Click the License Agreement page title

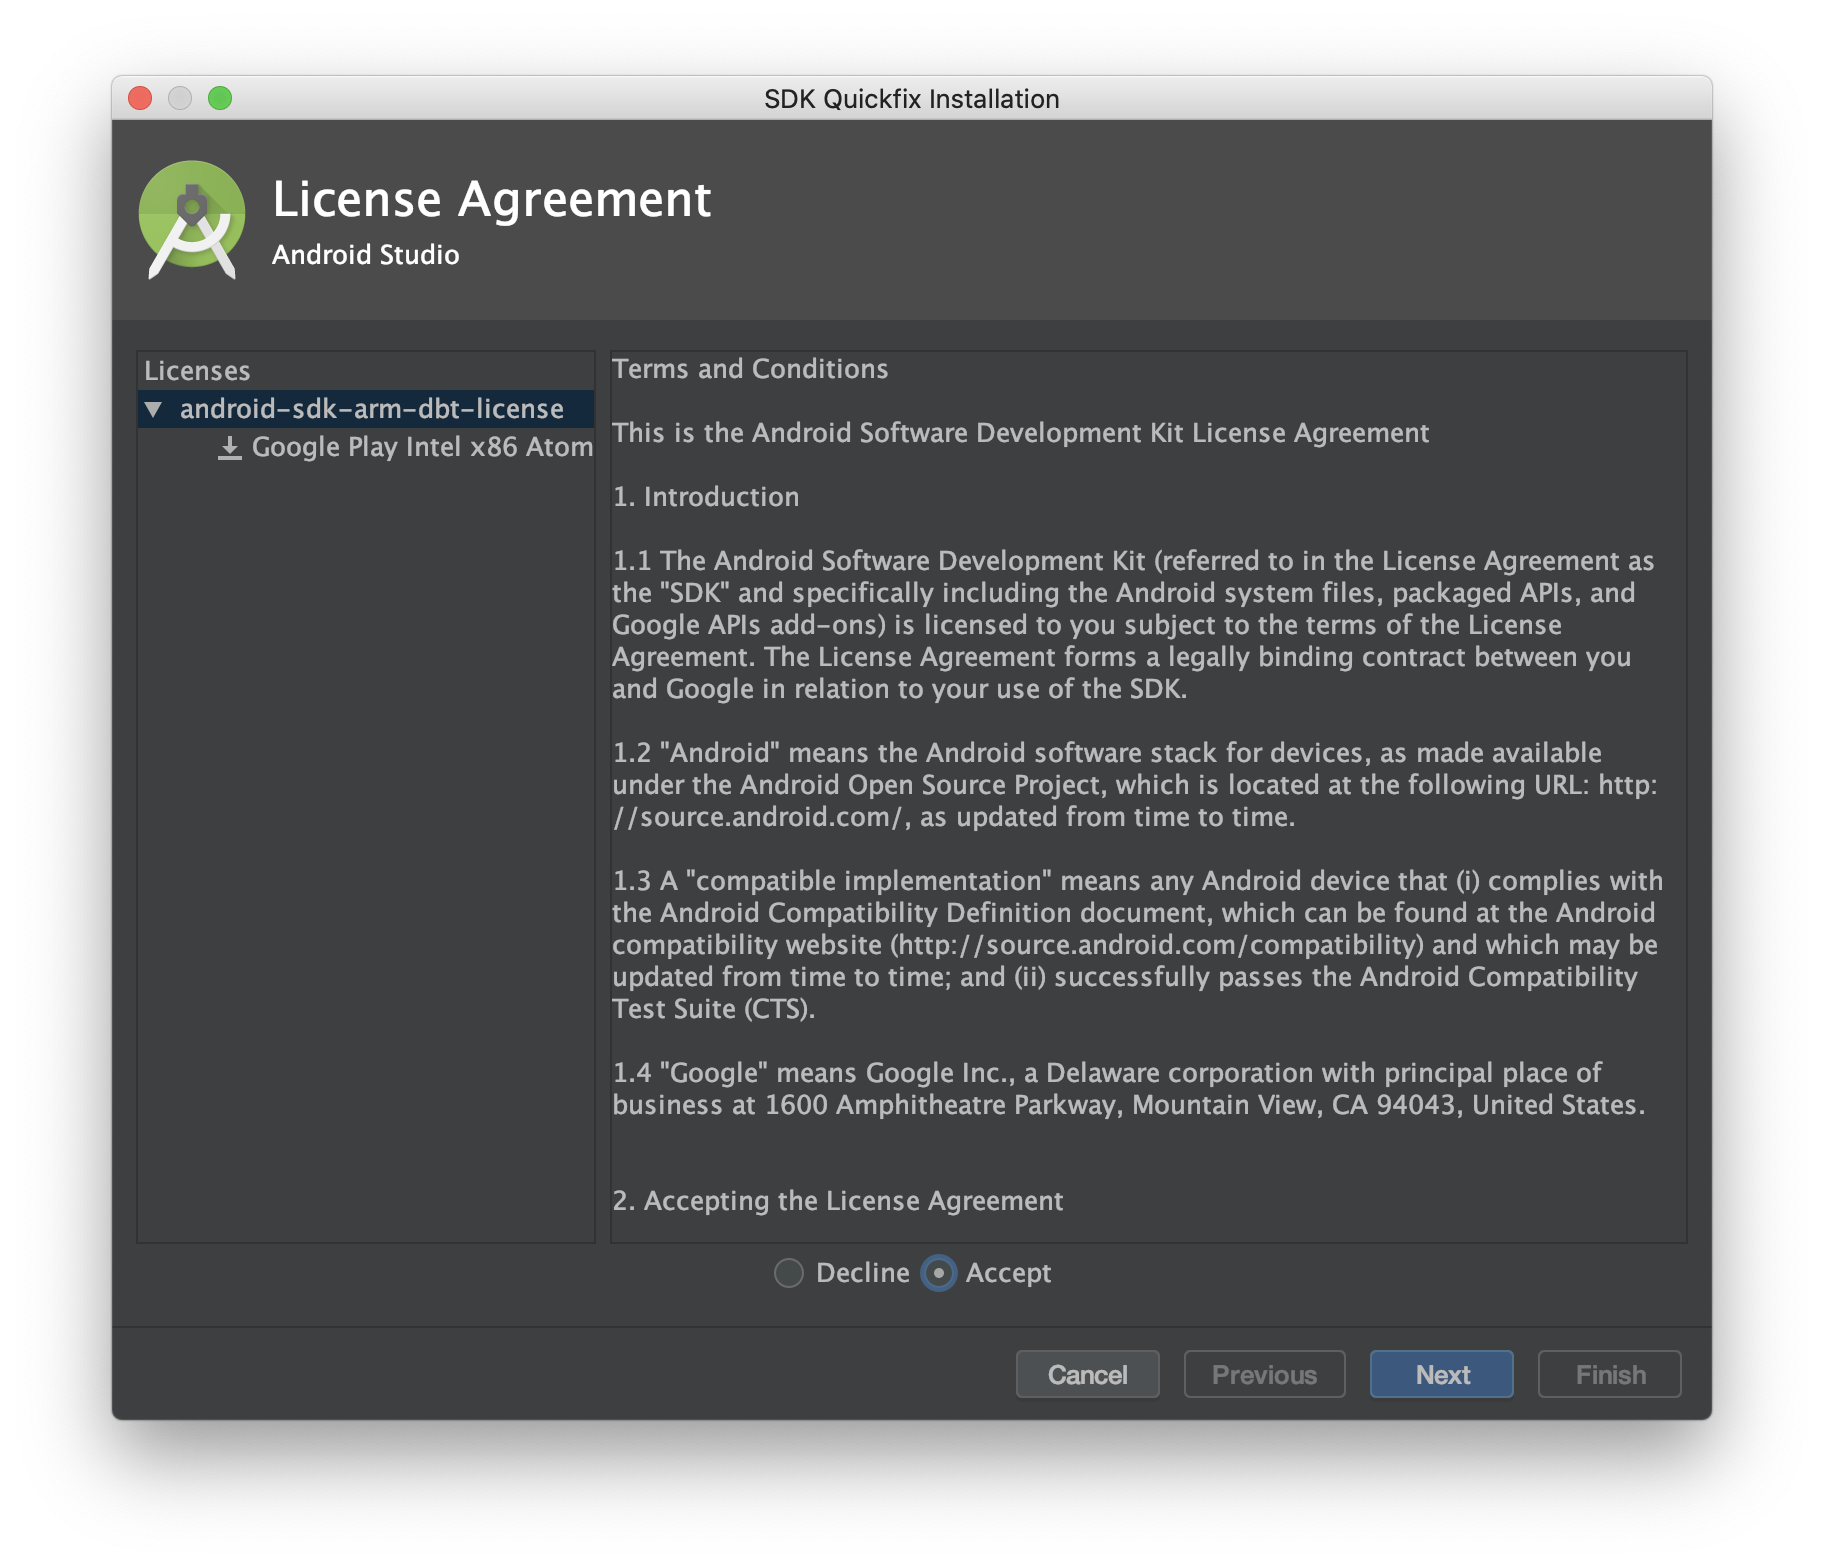[x=492, y=199]
